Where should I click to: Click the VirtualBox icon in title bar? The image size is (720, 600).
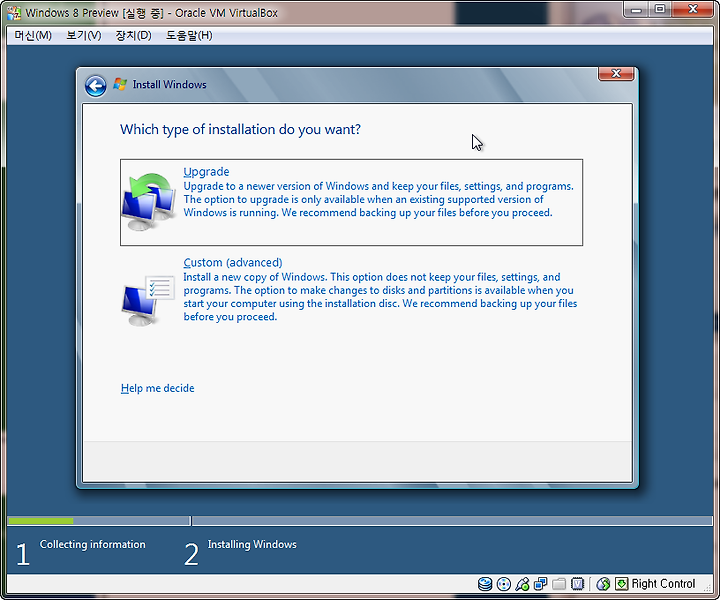point(14,13)
